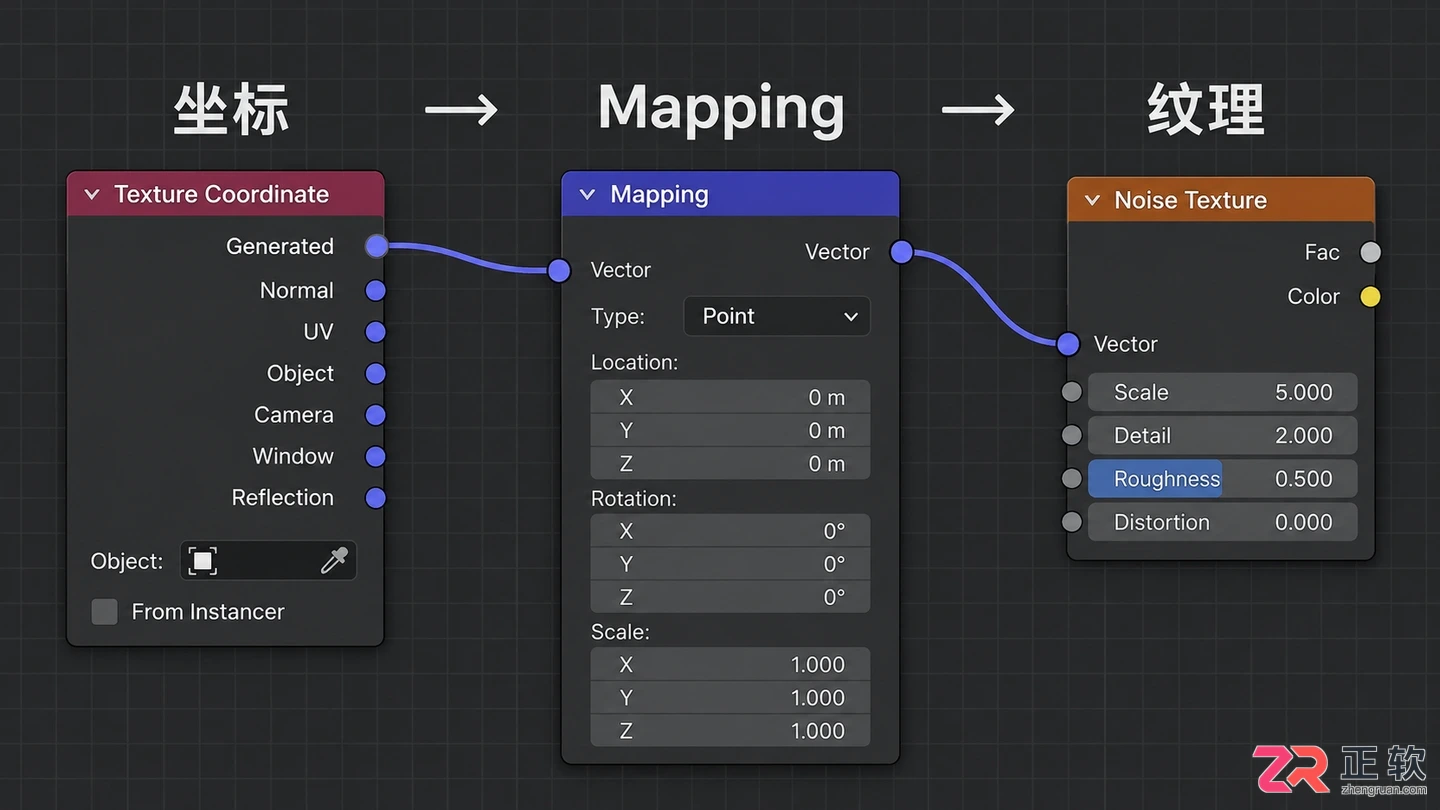Click the Noise Texture node title
This screenshot has width=1440, height=810.
tap(1190, 200)
